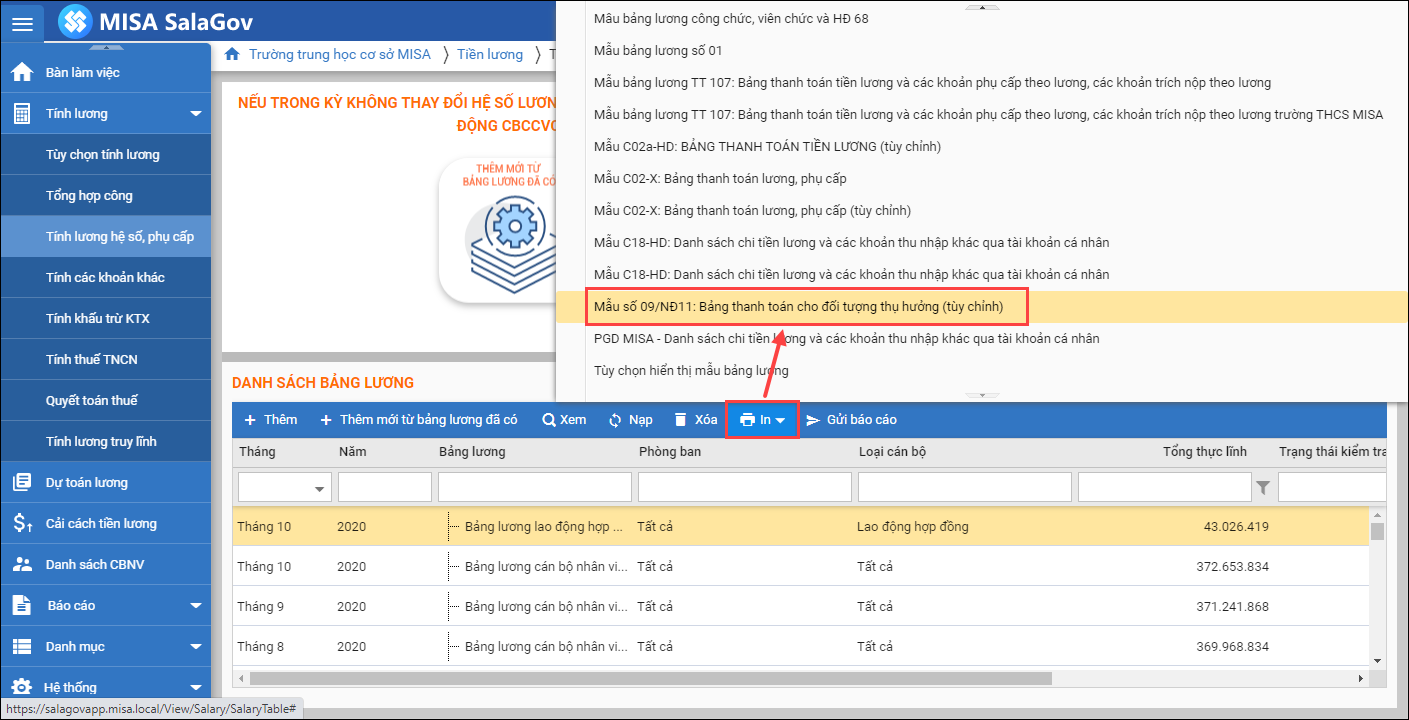Open Tính thuế TNCN
The image size is (1409, 720).
point(106,359)
